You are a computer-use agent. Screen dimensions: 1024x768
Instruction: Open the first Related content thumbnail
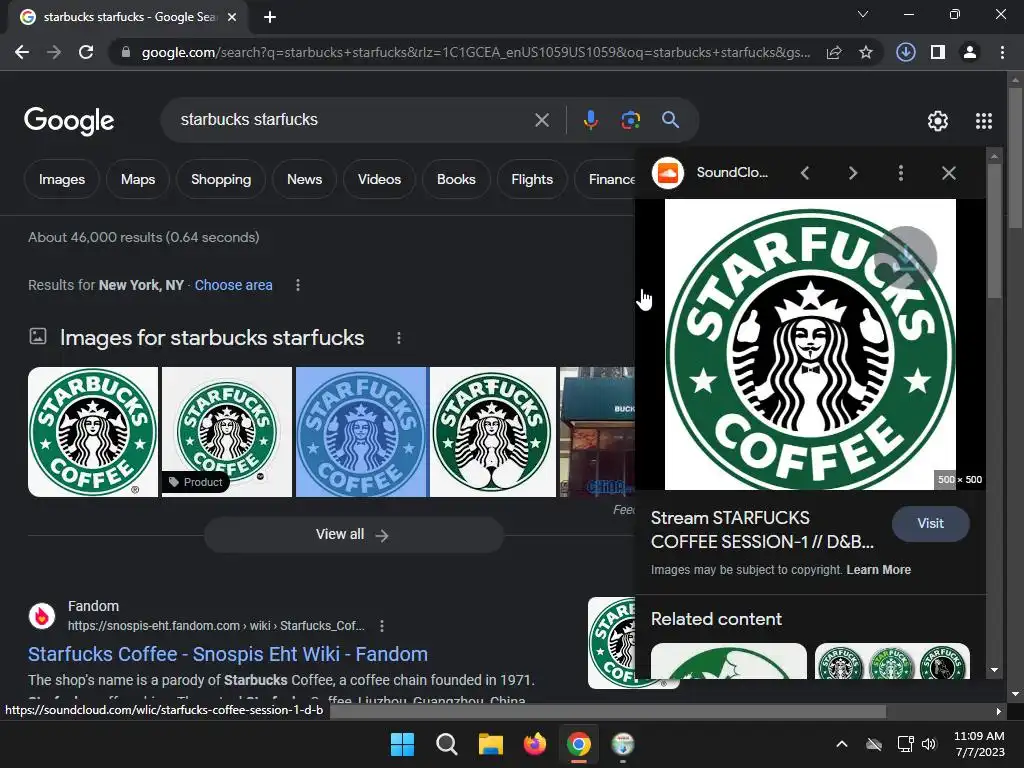click(729, 661)
